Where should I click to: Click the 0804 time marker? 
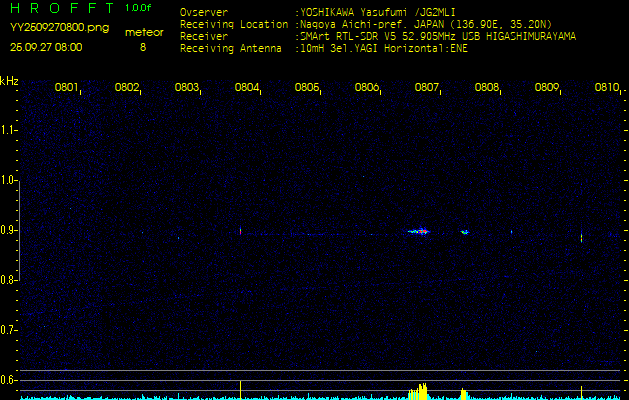click(x=246, y=87)
